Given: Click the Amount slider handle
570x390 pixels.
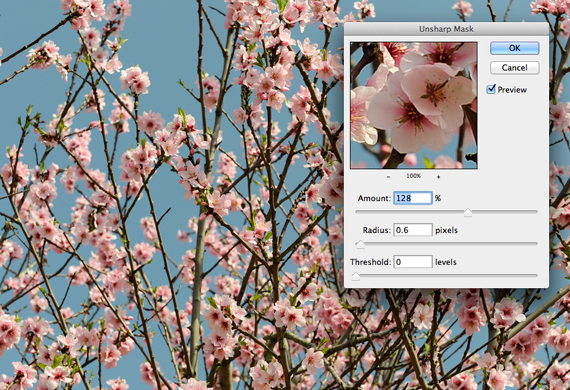Looking at the screenshot, I should tap(468, 213).
